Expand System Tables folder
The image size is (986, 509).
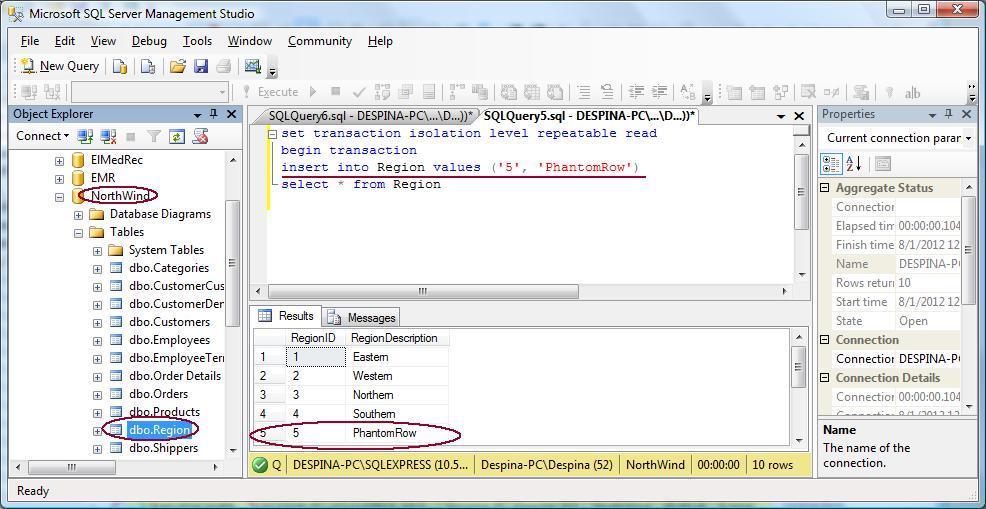click(x=97, y=251)
